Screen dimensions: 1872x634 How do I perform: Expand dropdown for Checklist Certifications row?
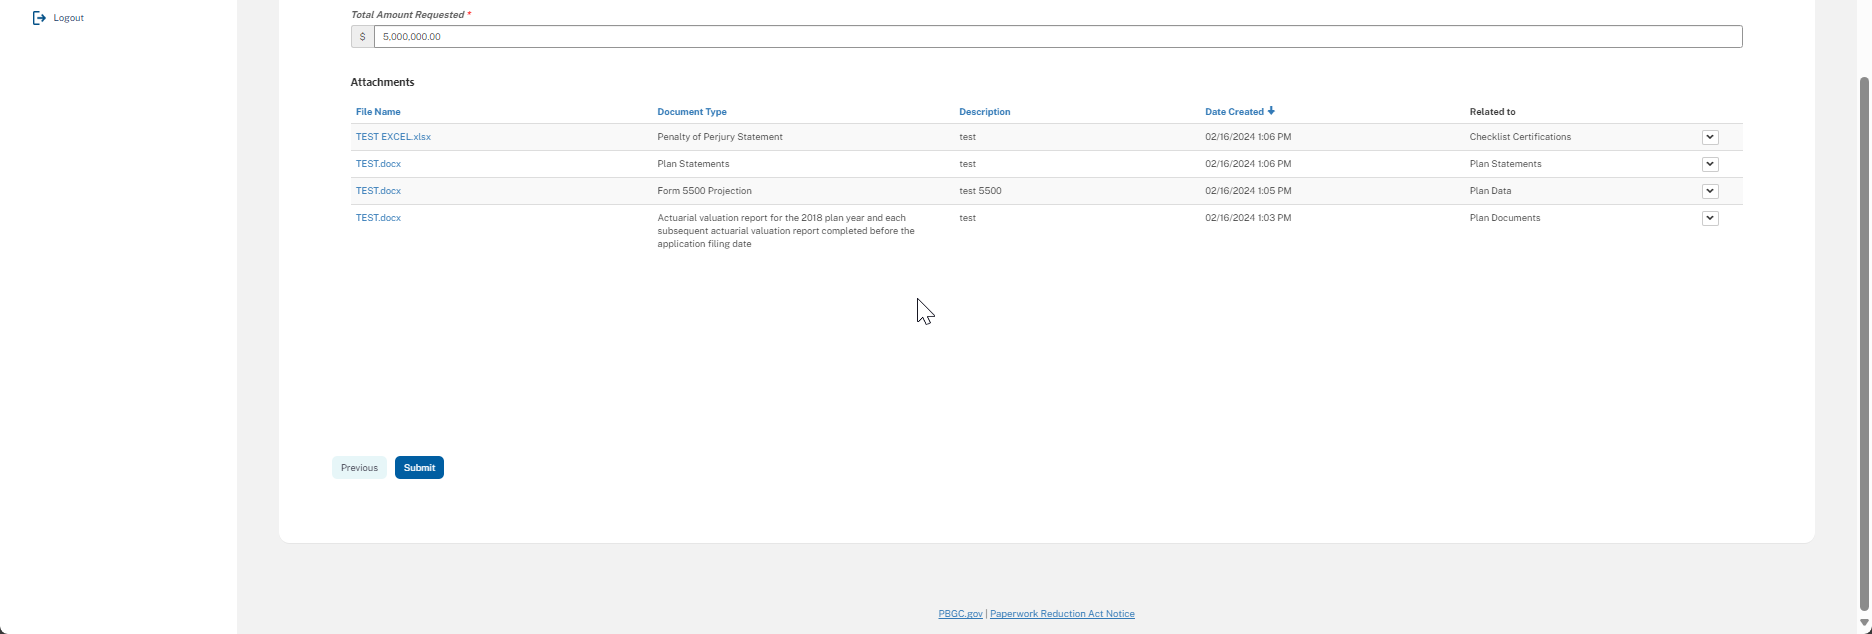pyautogui.click(x=1709, y=137)
